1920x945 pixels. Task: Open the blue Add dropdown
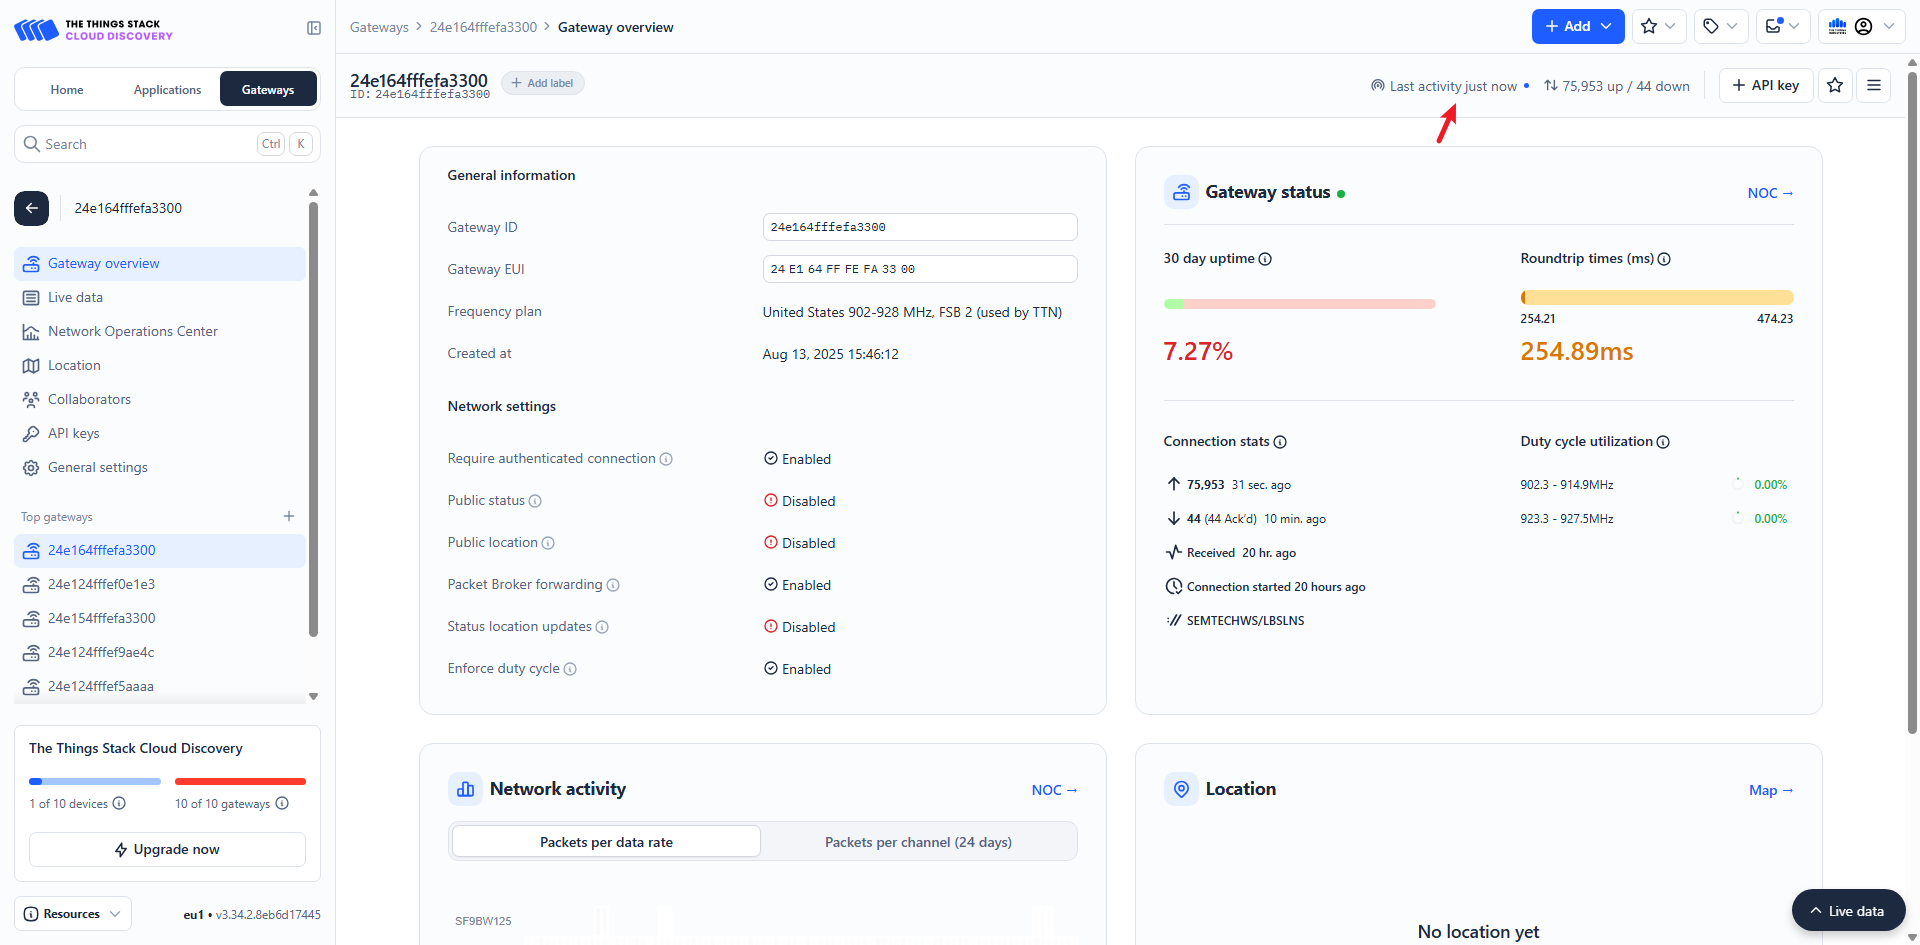[x=1578, y=27]
